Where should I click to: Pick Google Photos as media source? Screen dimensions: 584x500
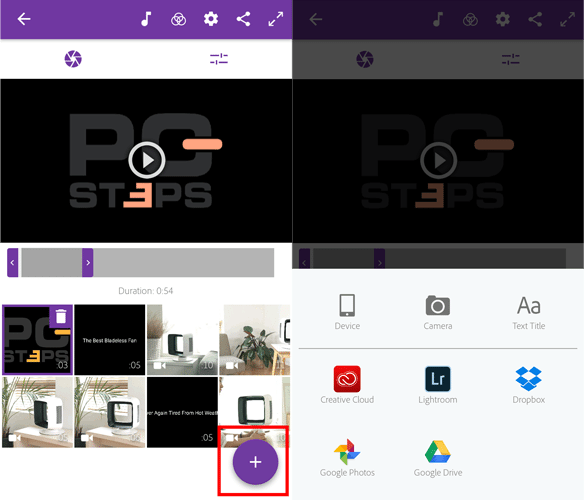(x=347, y=458)
